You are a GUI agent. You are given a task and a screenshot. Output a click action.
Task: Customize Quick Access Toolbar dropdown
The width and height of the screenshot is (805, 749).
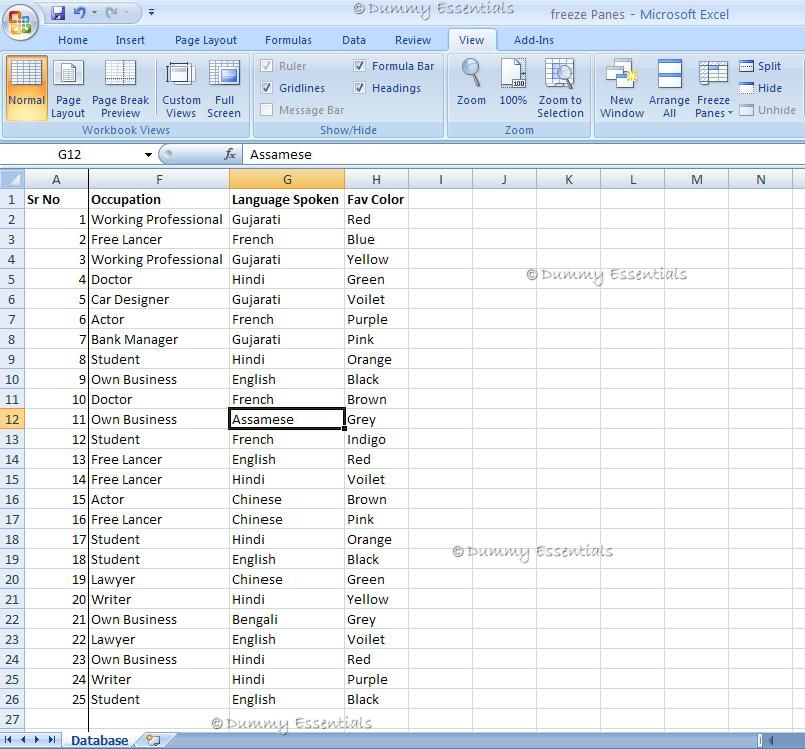point(151,12)
